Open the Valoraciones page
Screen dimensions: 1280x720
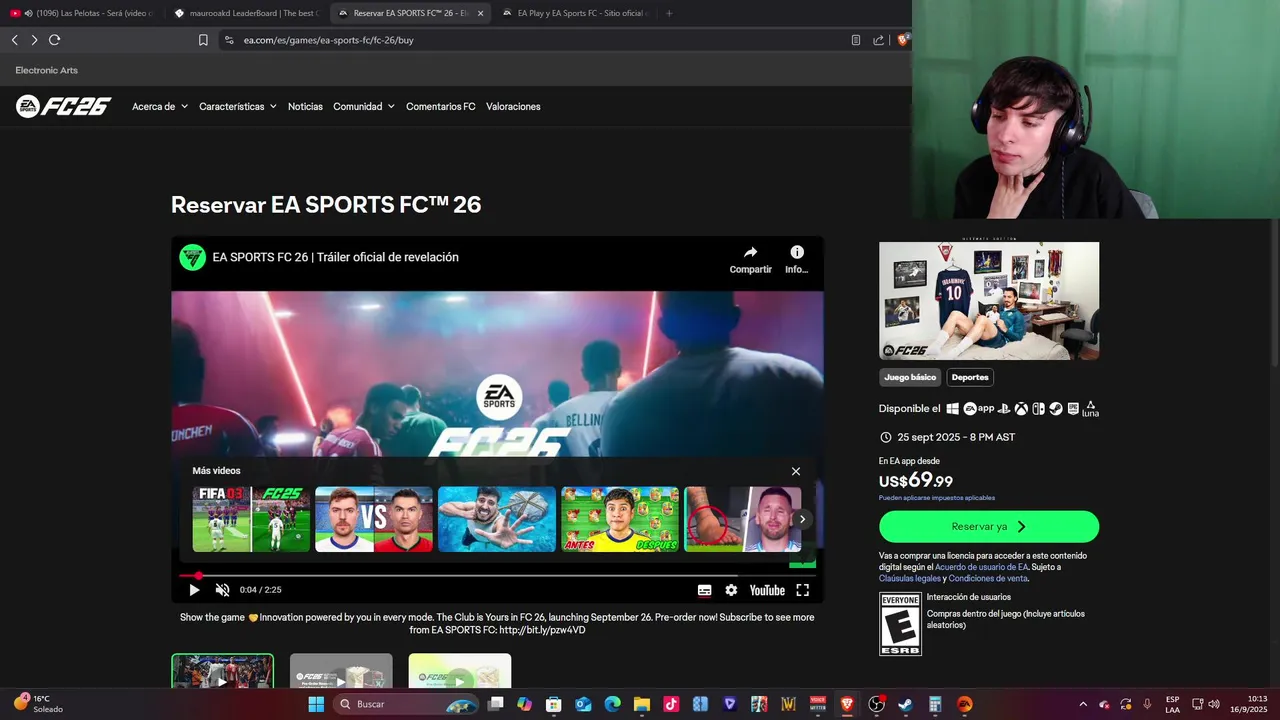click(x=513, y=106)
